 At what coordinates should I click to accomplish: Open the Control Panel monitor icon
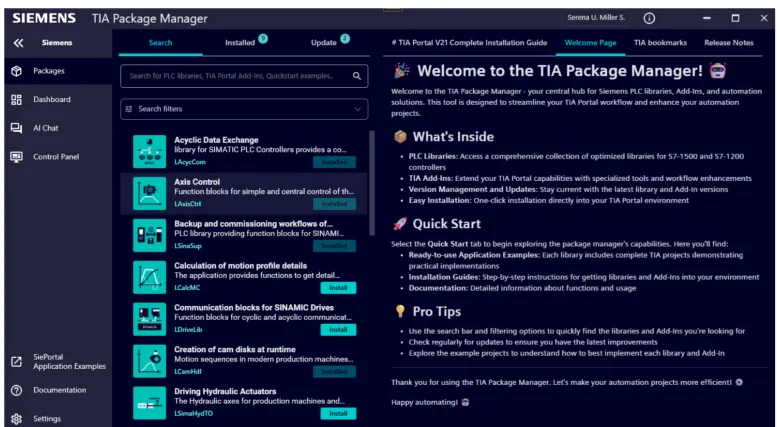click(16, 157)
